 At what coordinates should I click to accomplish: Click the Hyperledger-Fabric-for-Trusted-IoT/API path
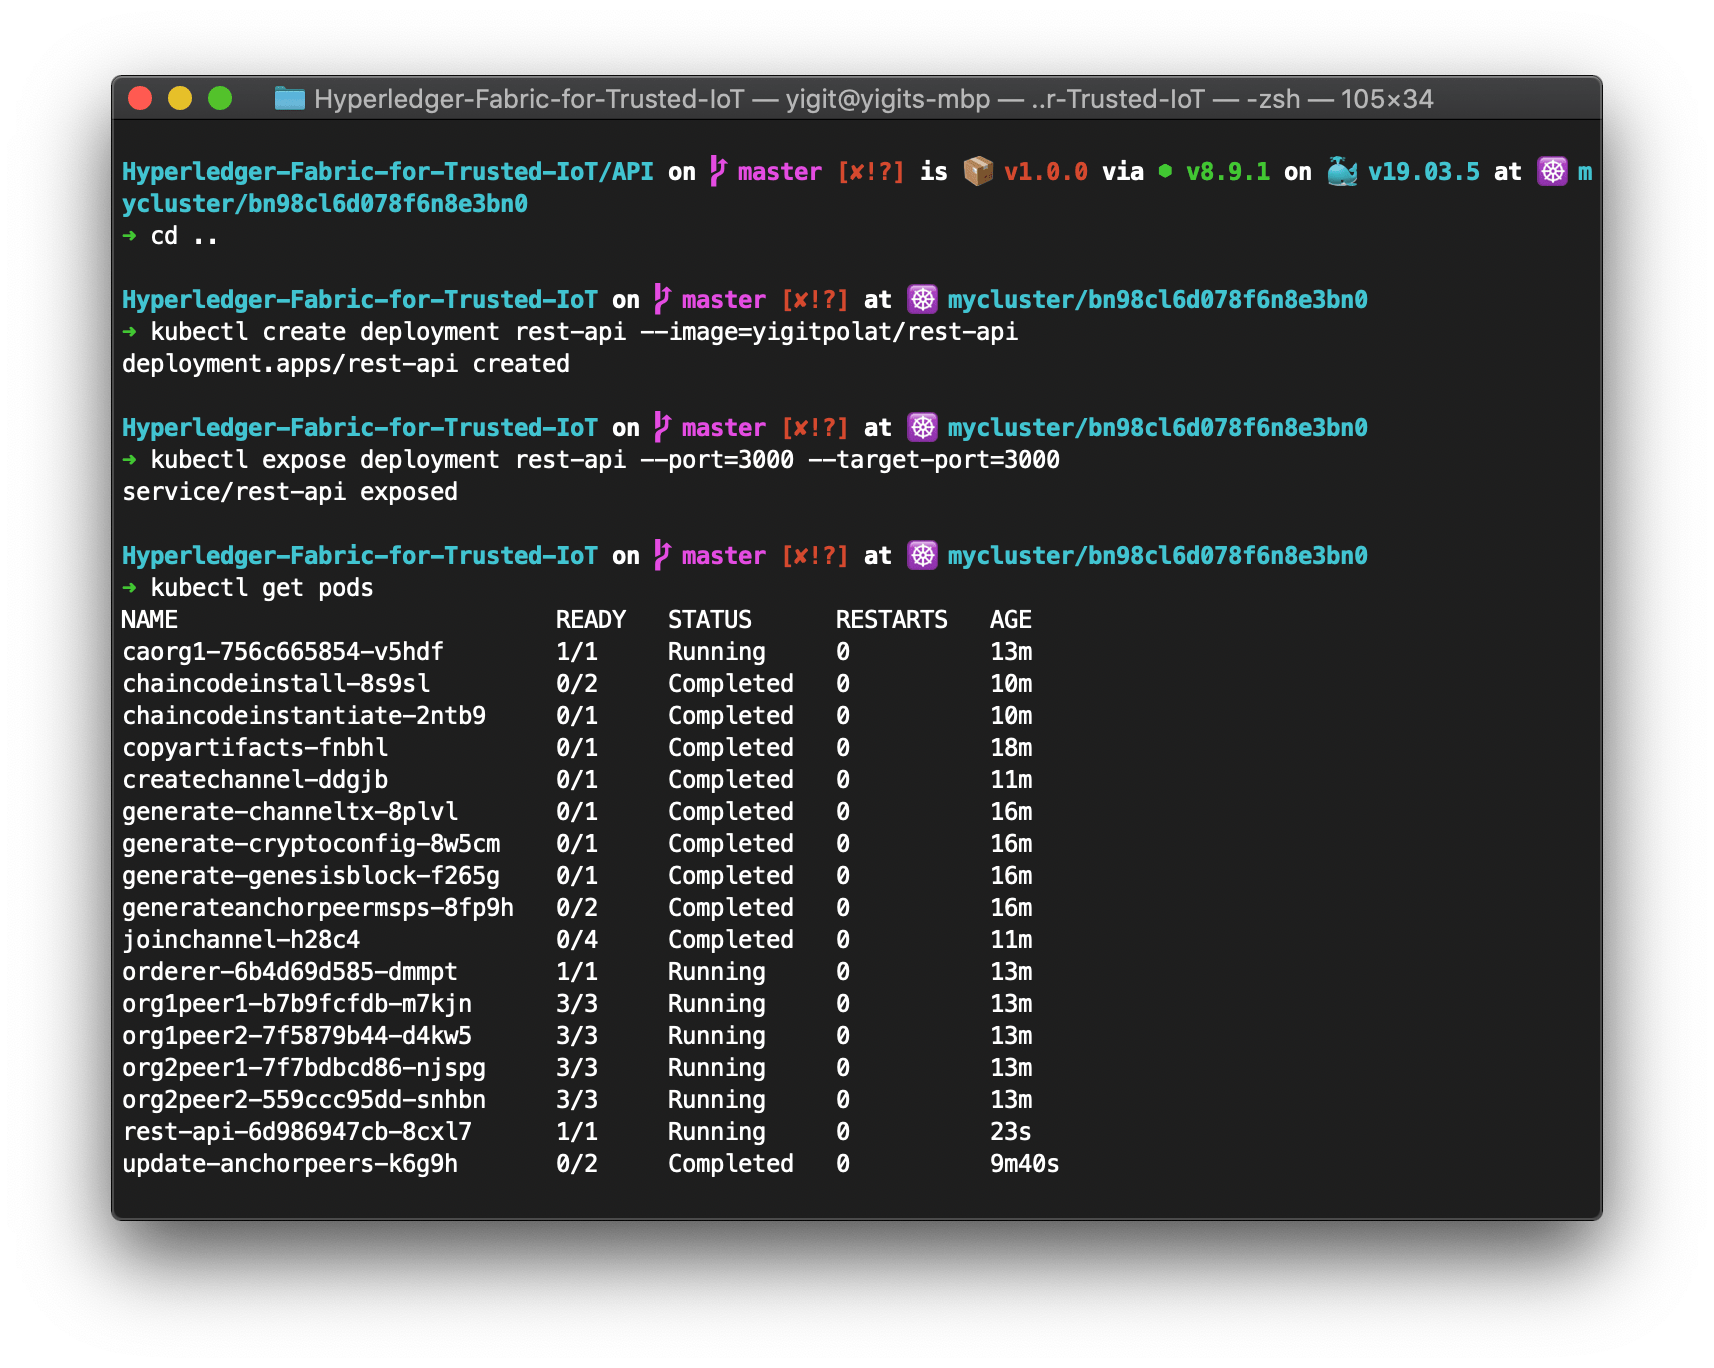388,172
